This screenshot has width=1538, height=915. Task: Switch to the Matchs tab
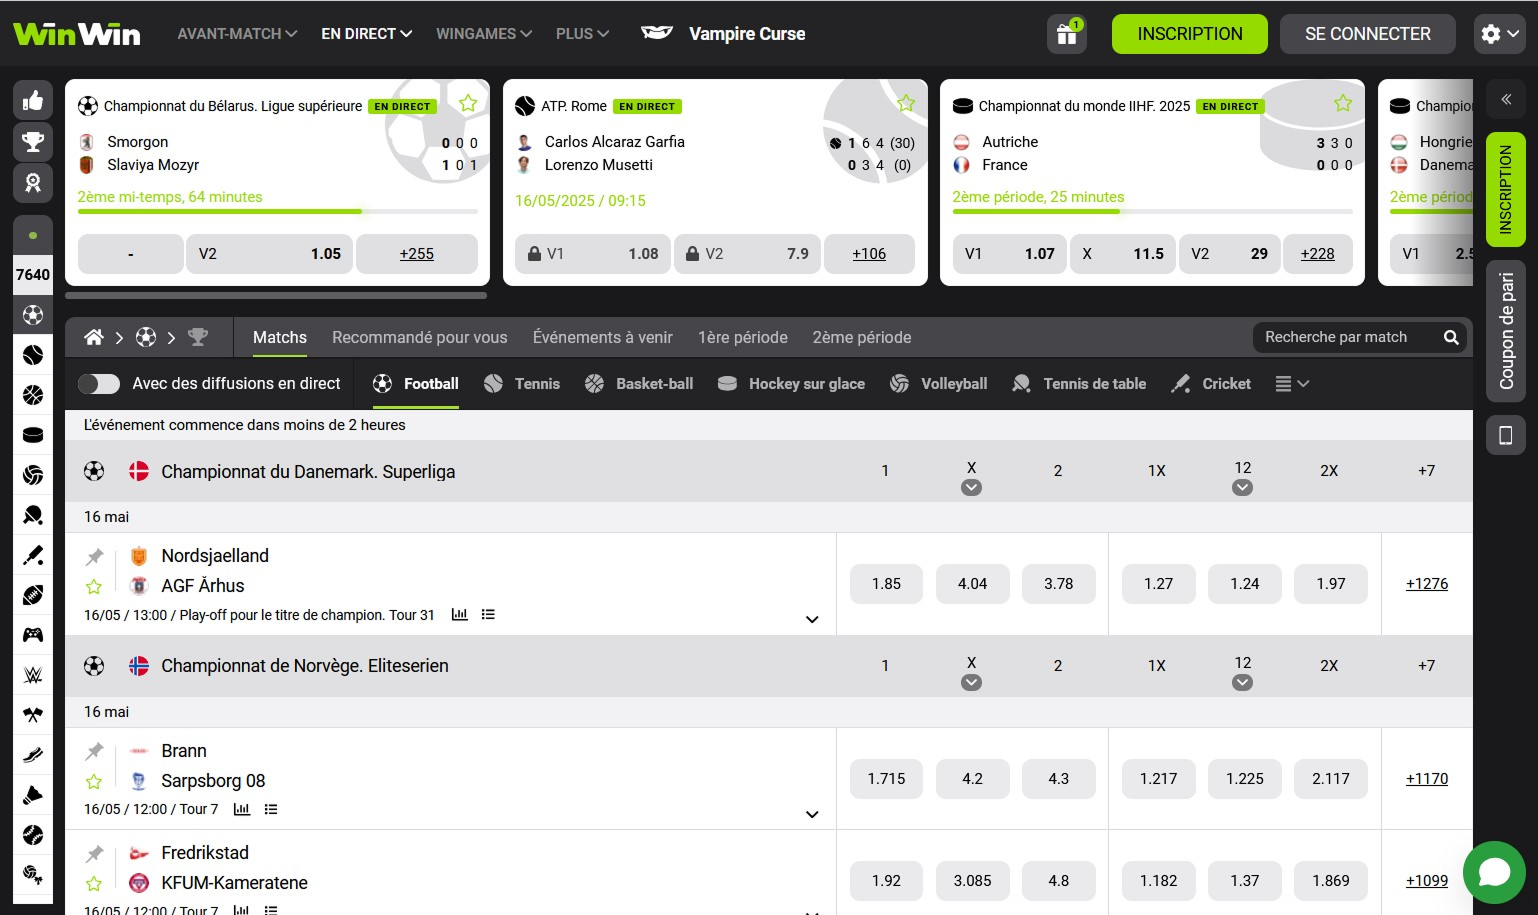point(280,337)
